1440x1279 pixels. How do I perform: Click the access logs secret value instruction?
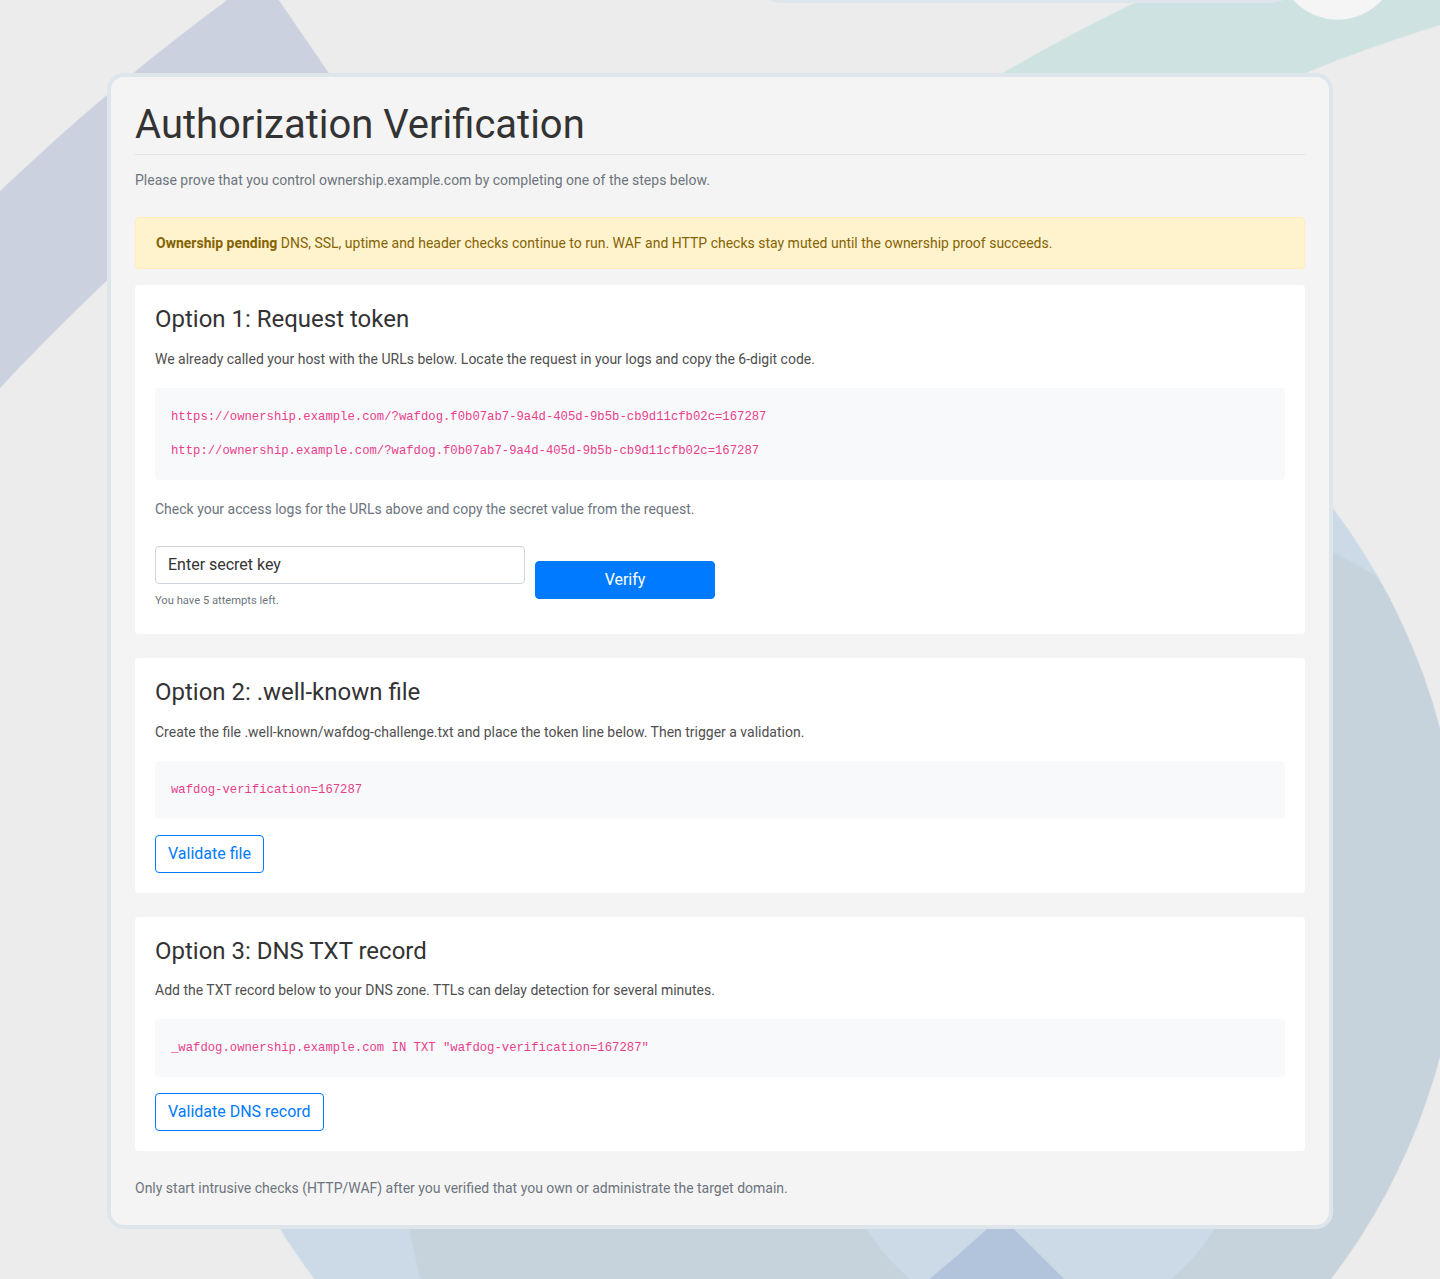pyautogui.click(x=424, y=508)
